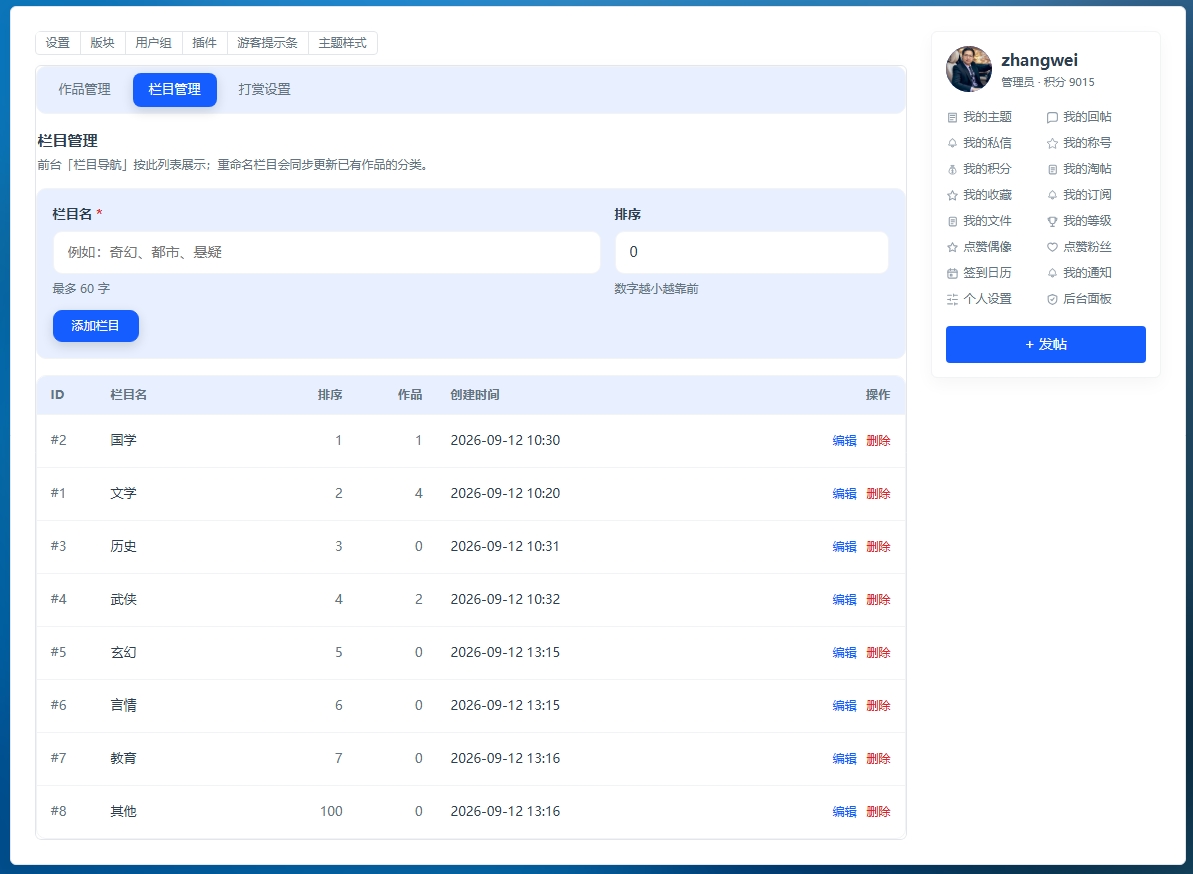The height and width of the screenshot is (874, 1193).
Task: Open the 用户组 admin tab
Action: pyautogui.click(x=154, y=43)
